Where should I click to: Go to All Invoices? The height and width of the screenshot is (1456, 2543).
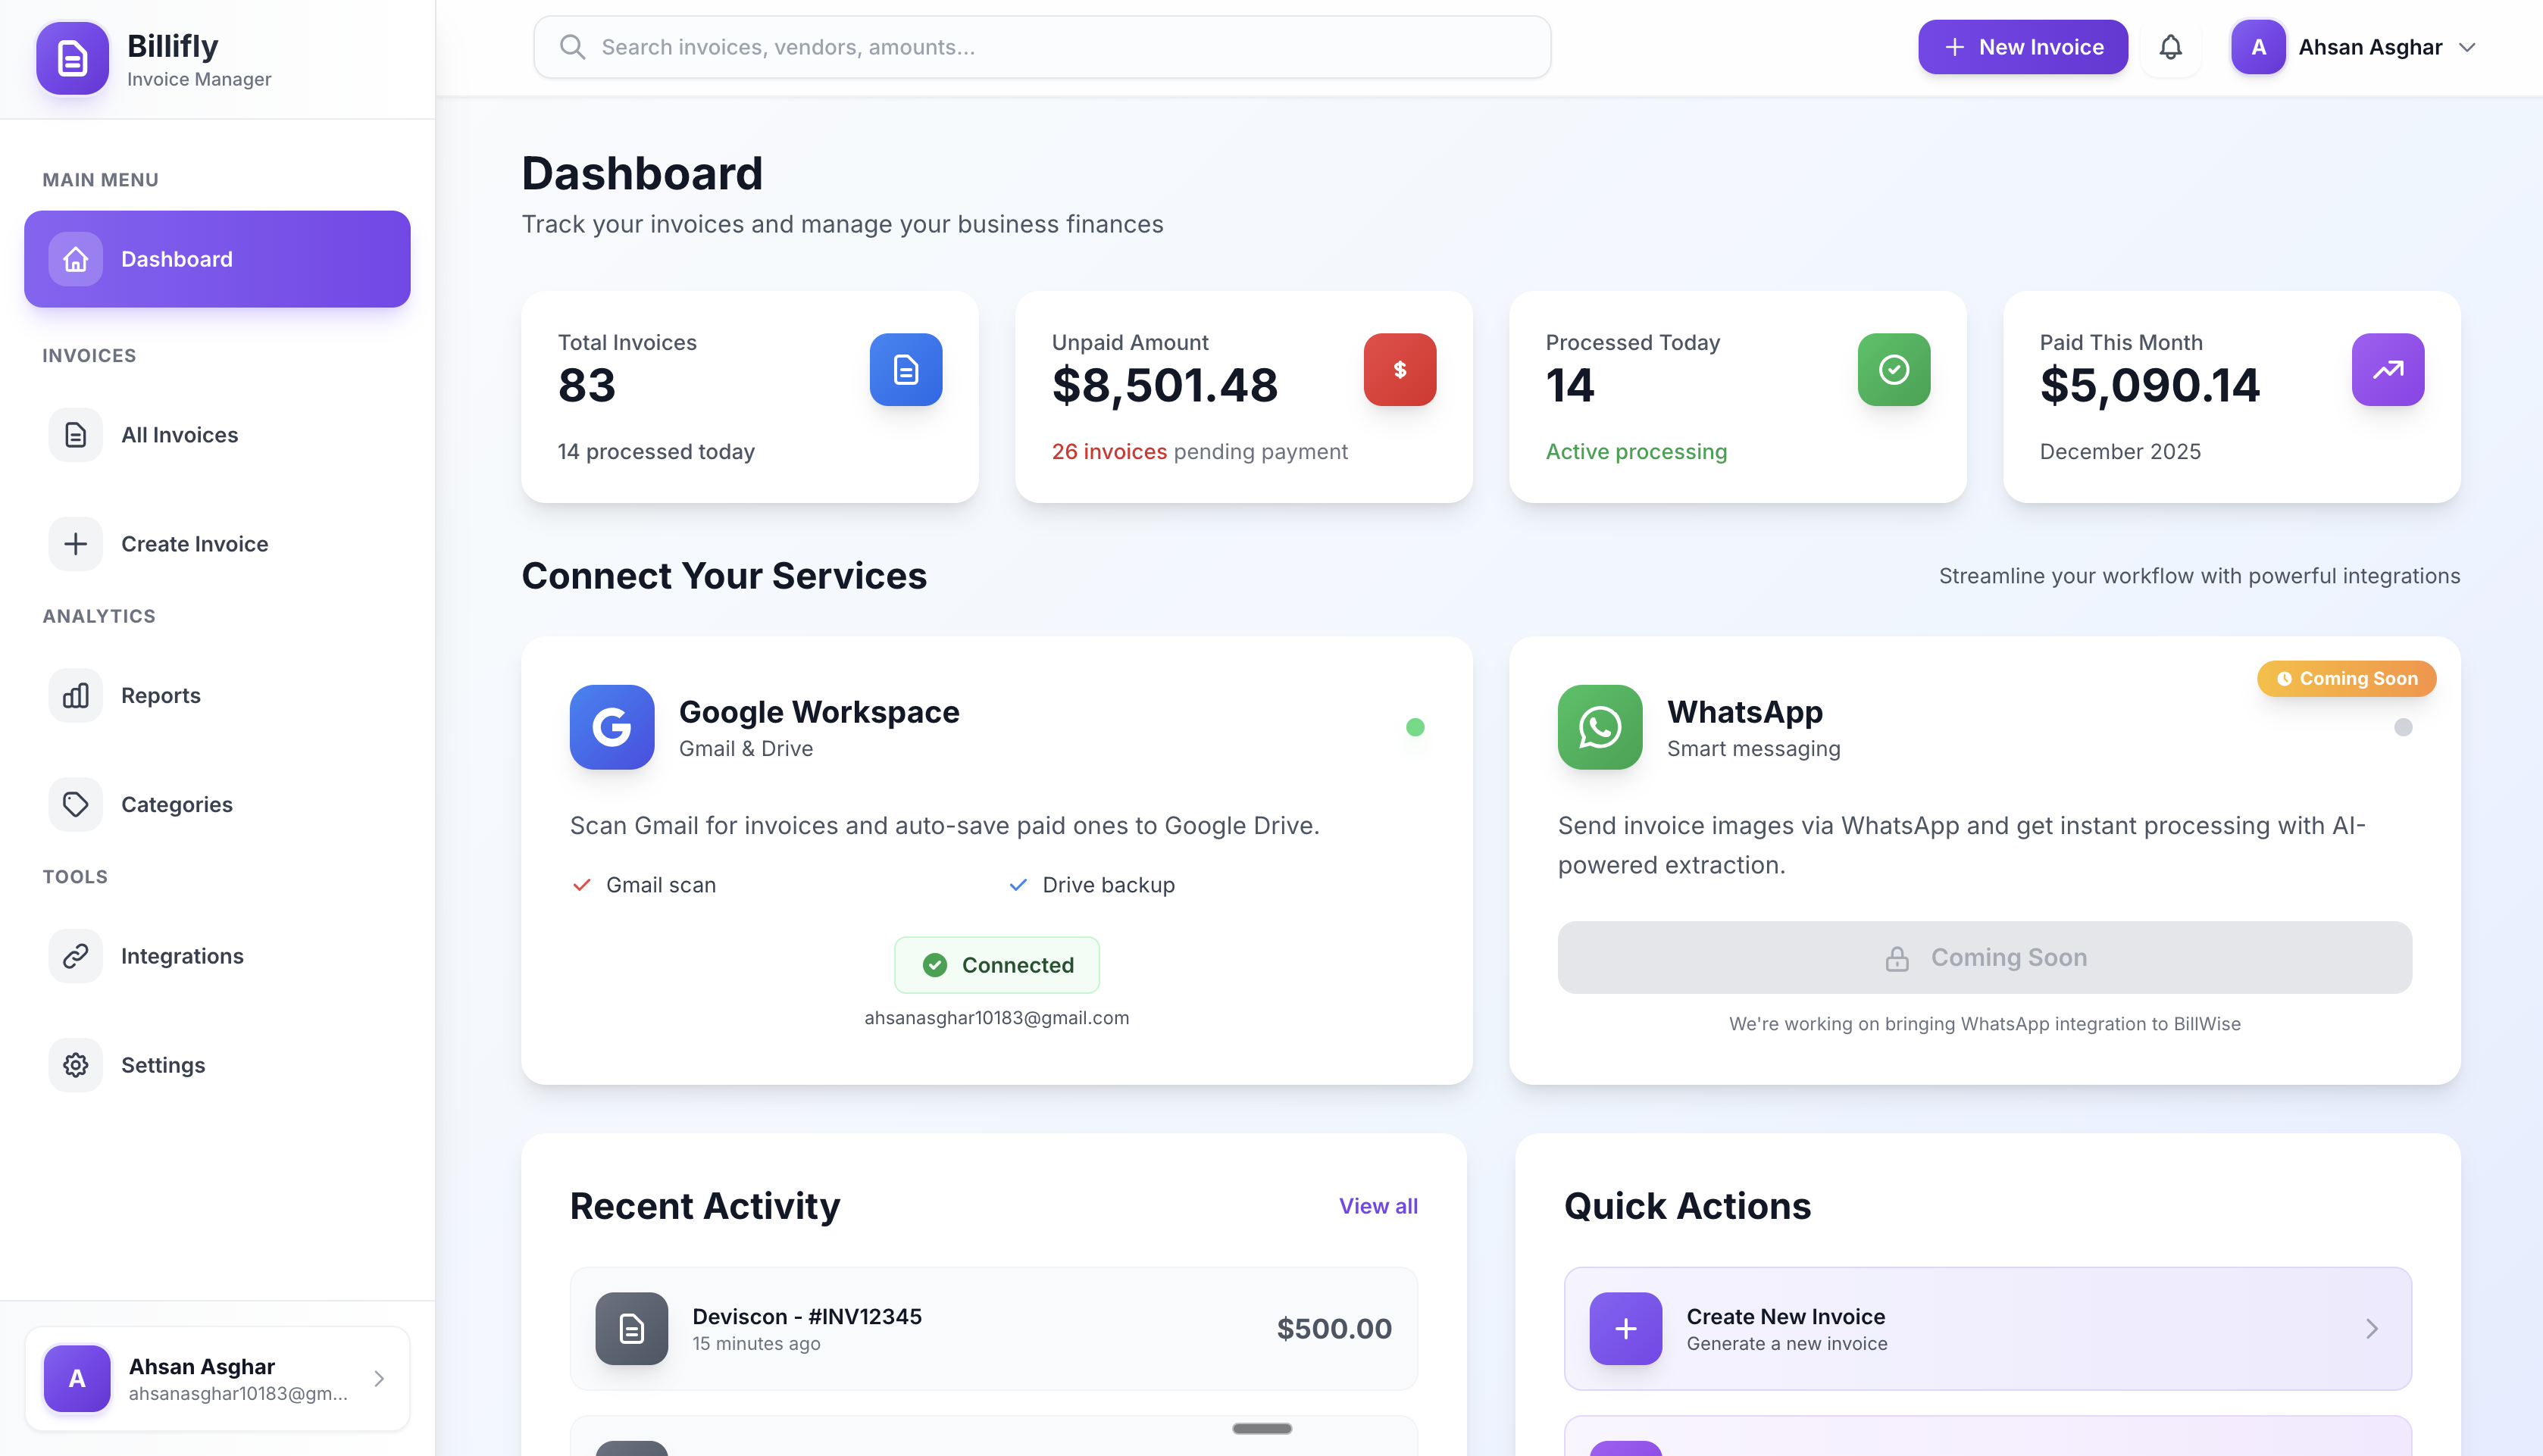click(217, 435)
